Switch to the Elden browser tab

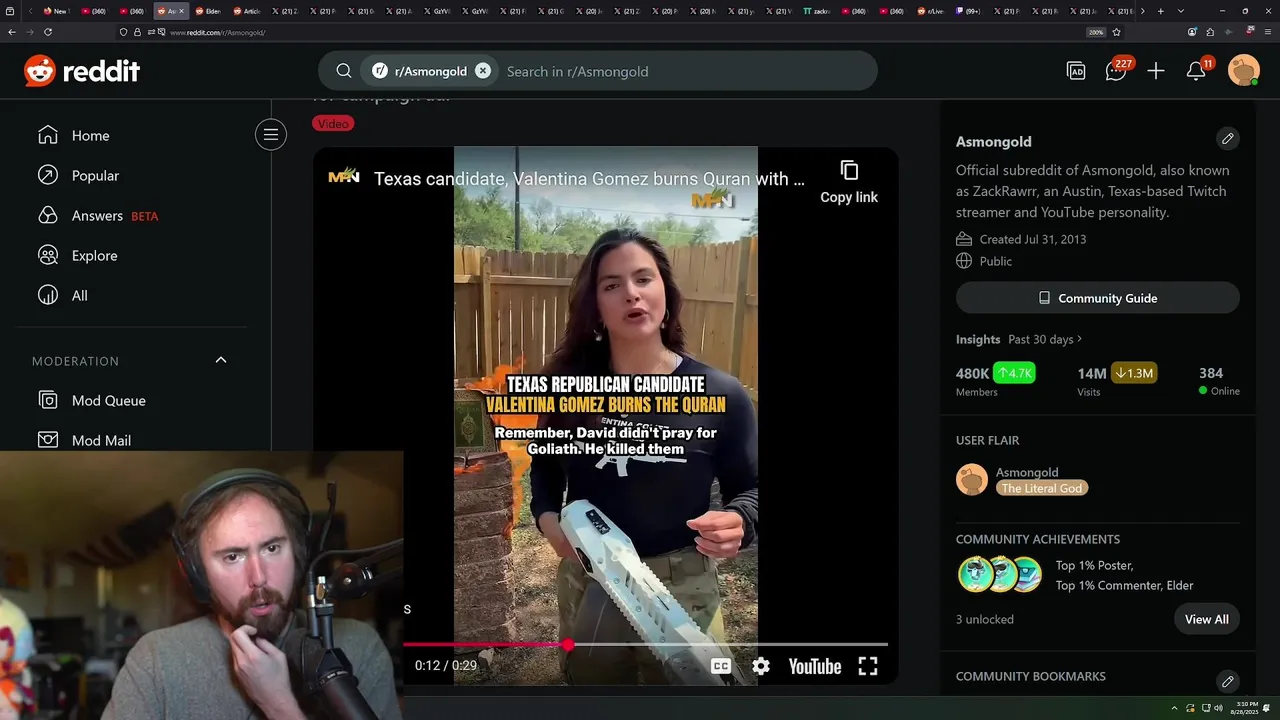click(208, 11)
